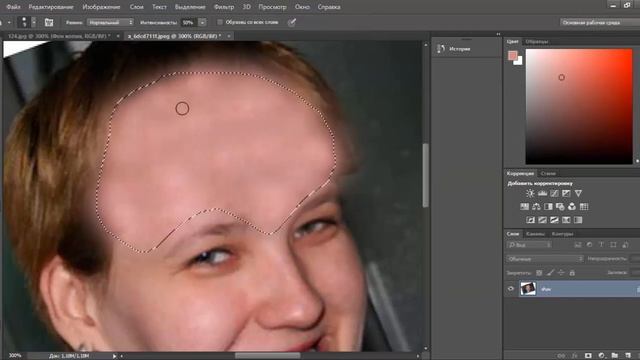
Task: Add a Channel Mixer adjustment layer
Action: [572, 207]
